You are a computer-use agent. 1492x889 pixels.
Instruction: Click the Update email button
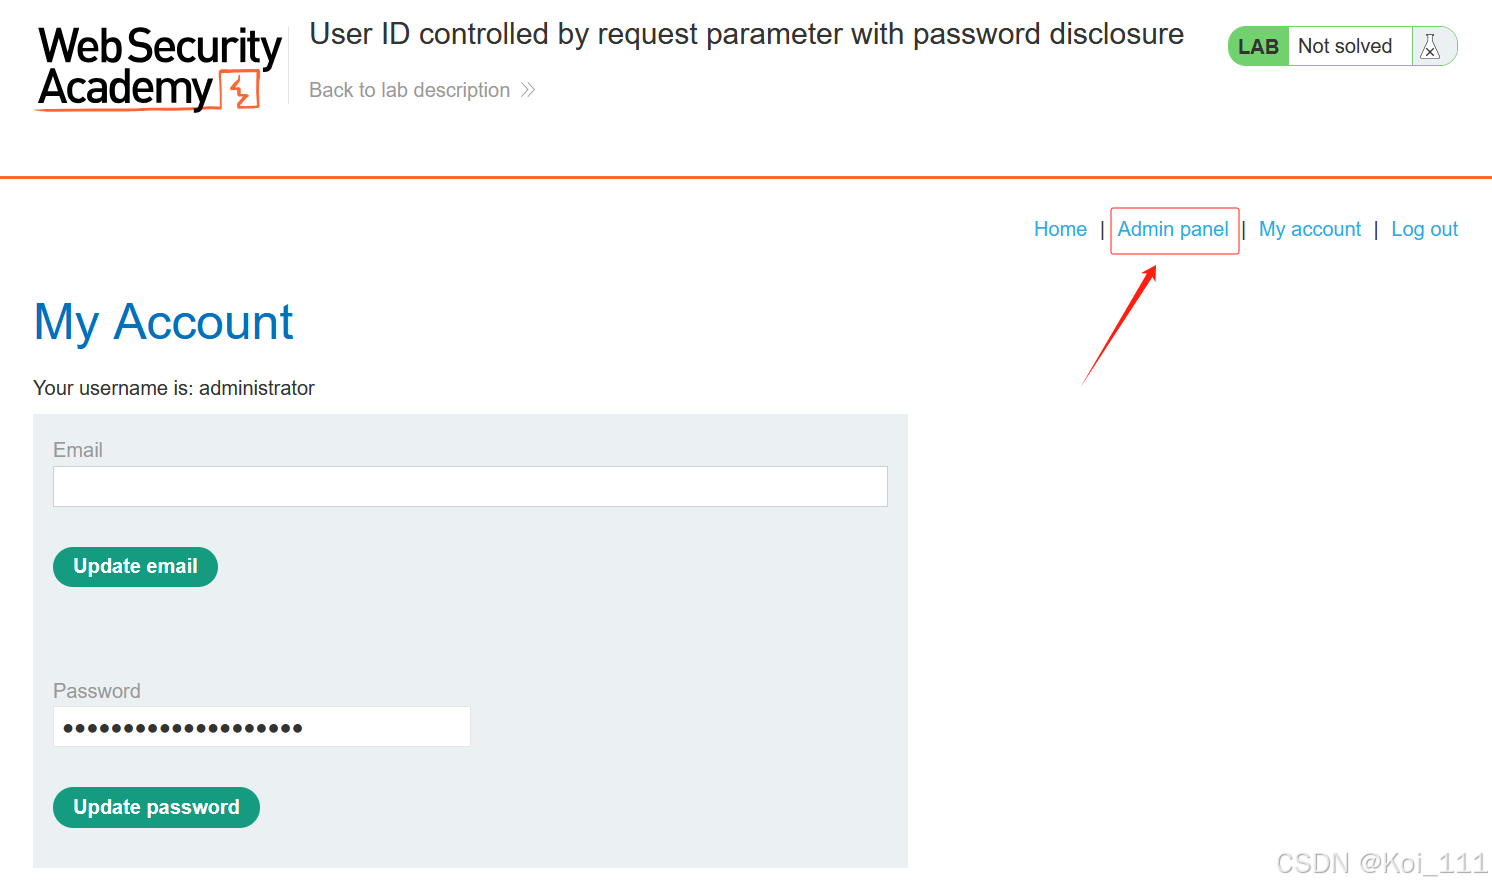[135, 567]
